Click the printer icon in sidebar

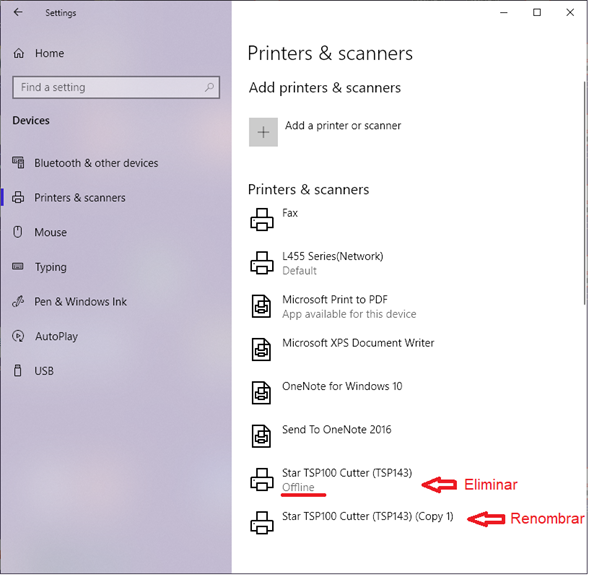coord(18,197)
